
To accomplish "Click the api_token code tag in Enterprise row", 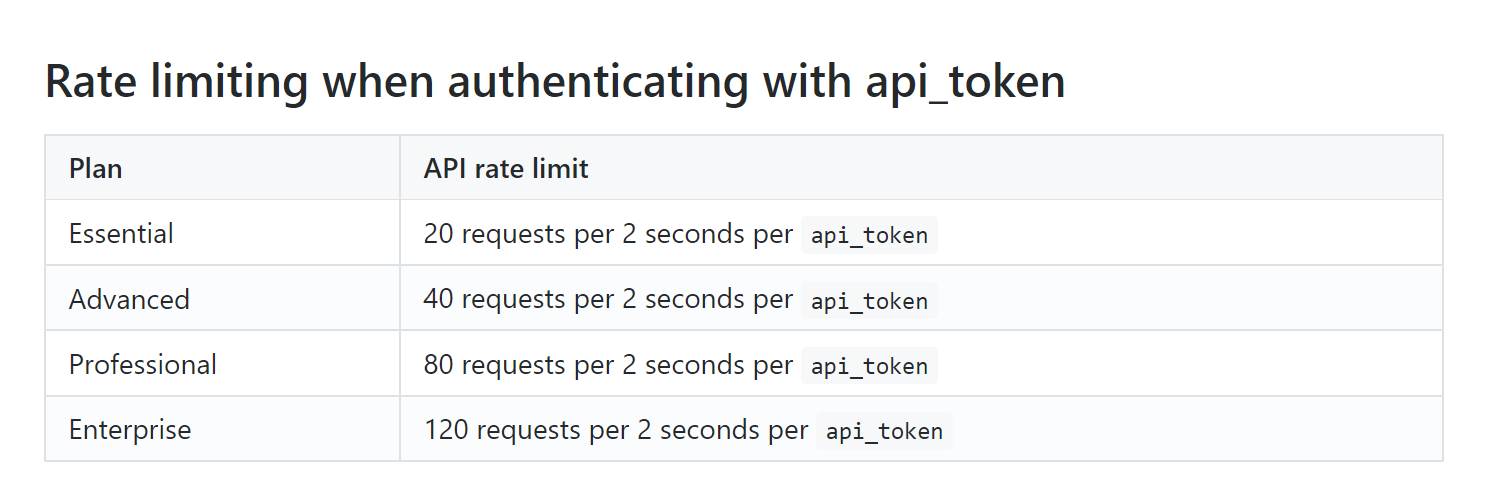I will click(x=884, y=431).
